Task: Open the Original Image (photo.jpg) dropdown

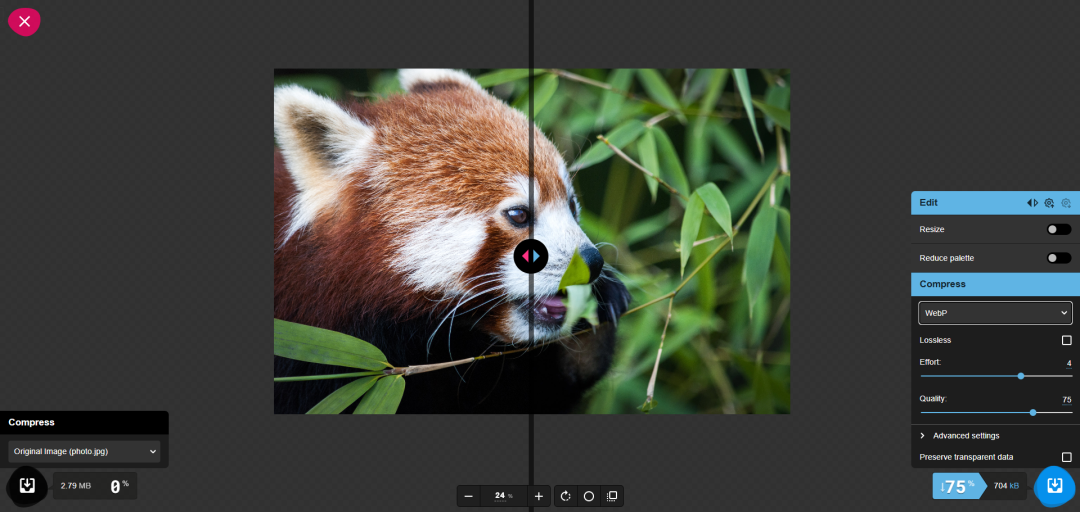Action: click(x=84, y=451)
